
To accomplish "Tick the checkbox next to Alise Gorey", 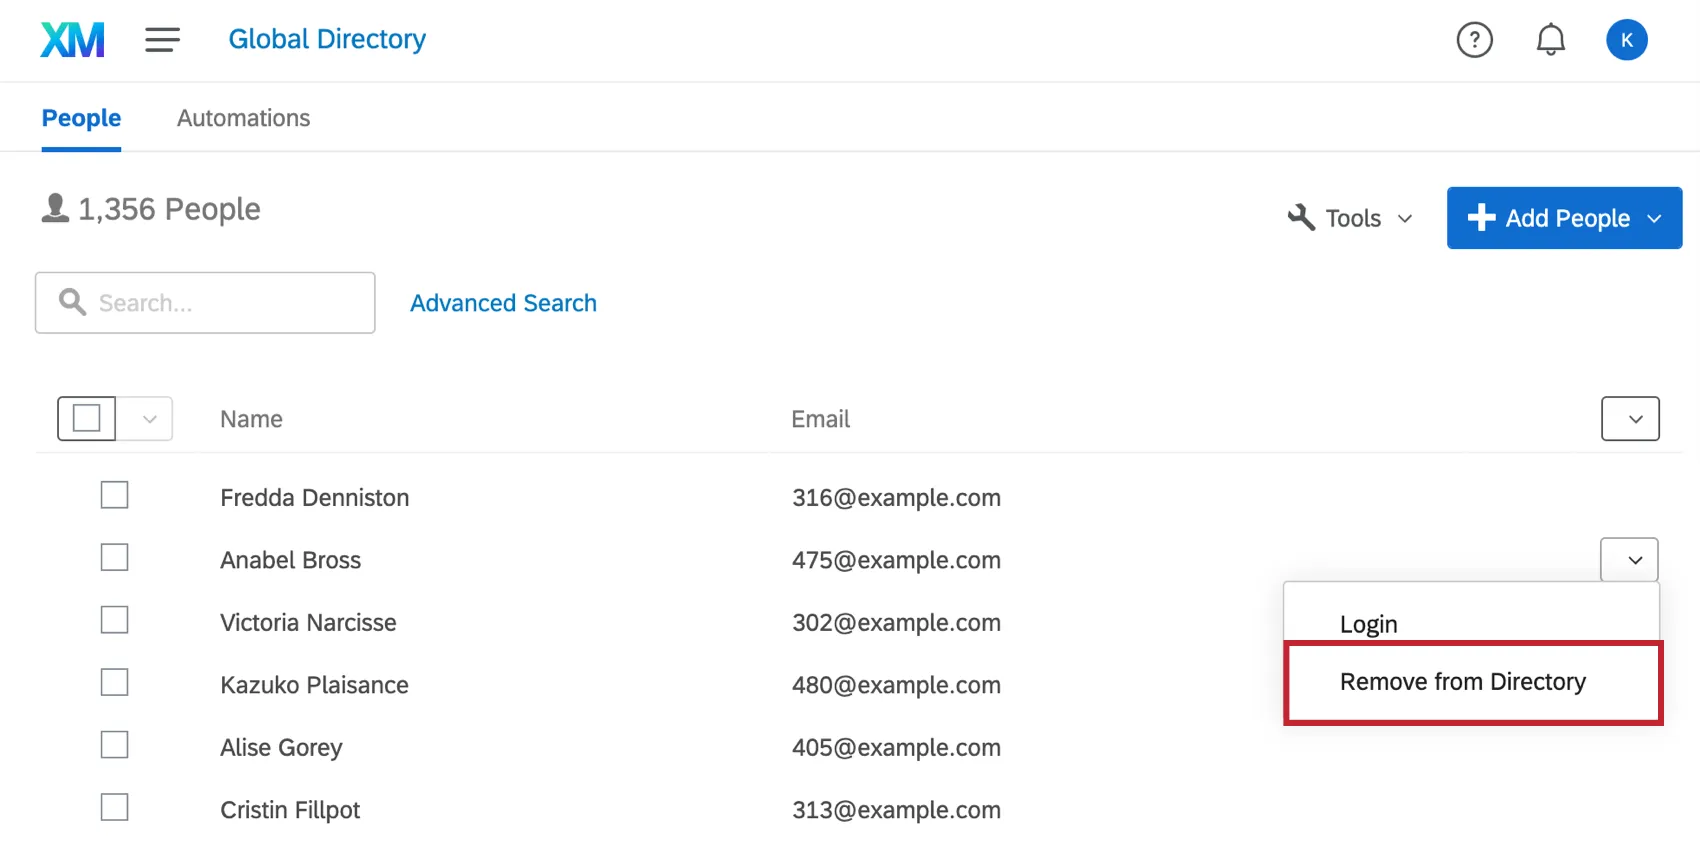I will point(115,745).
